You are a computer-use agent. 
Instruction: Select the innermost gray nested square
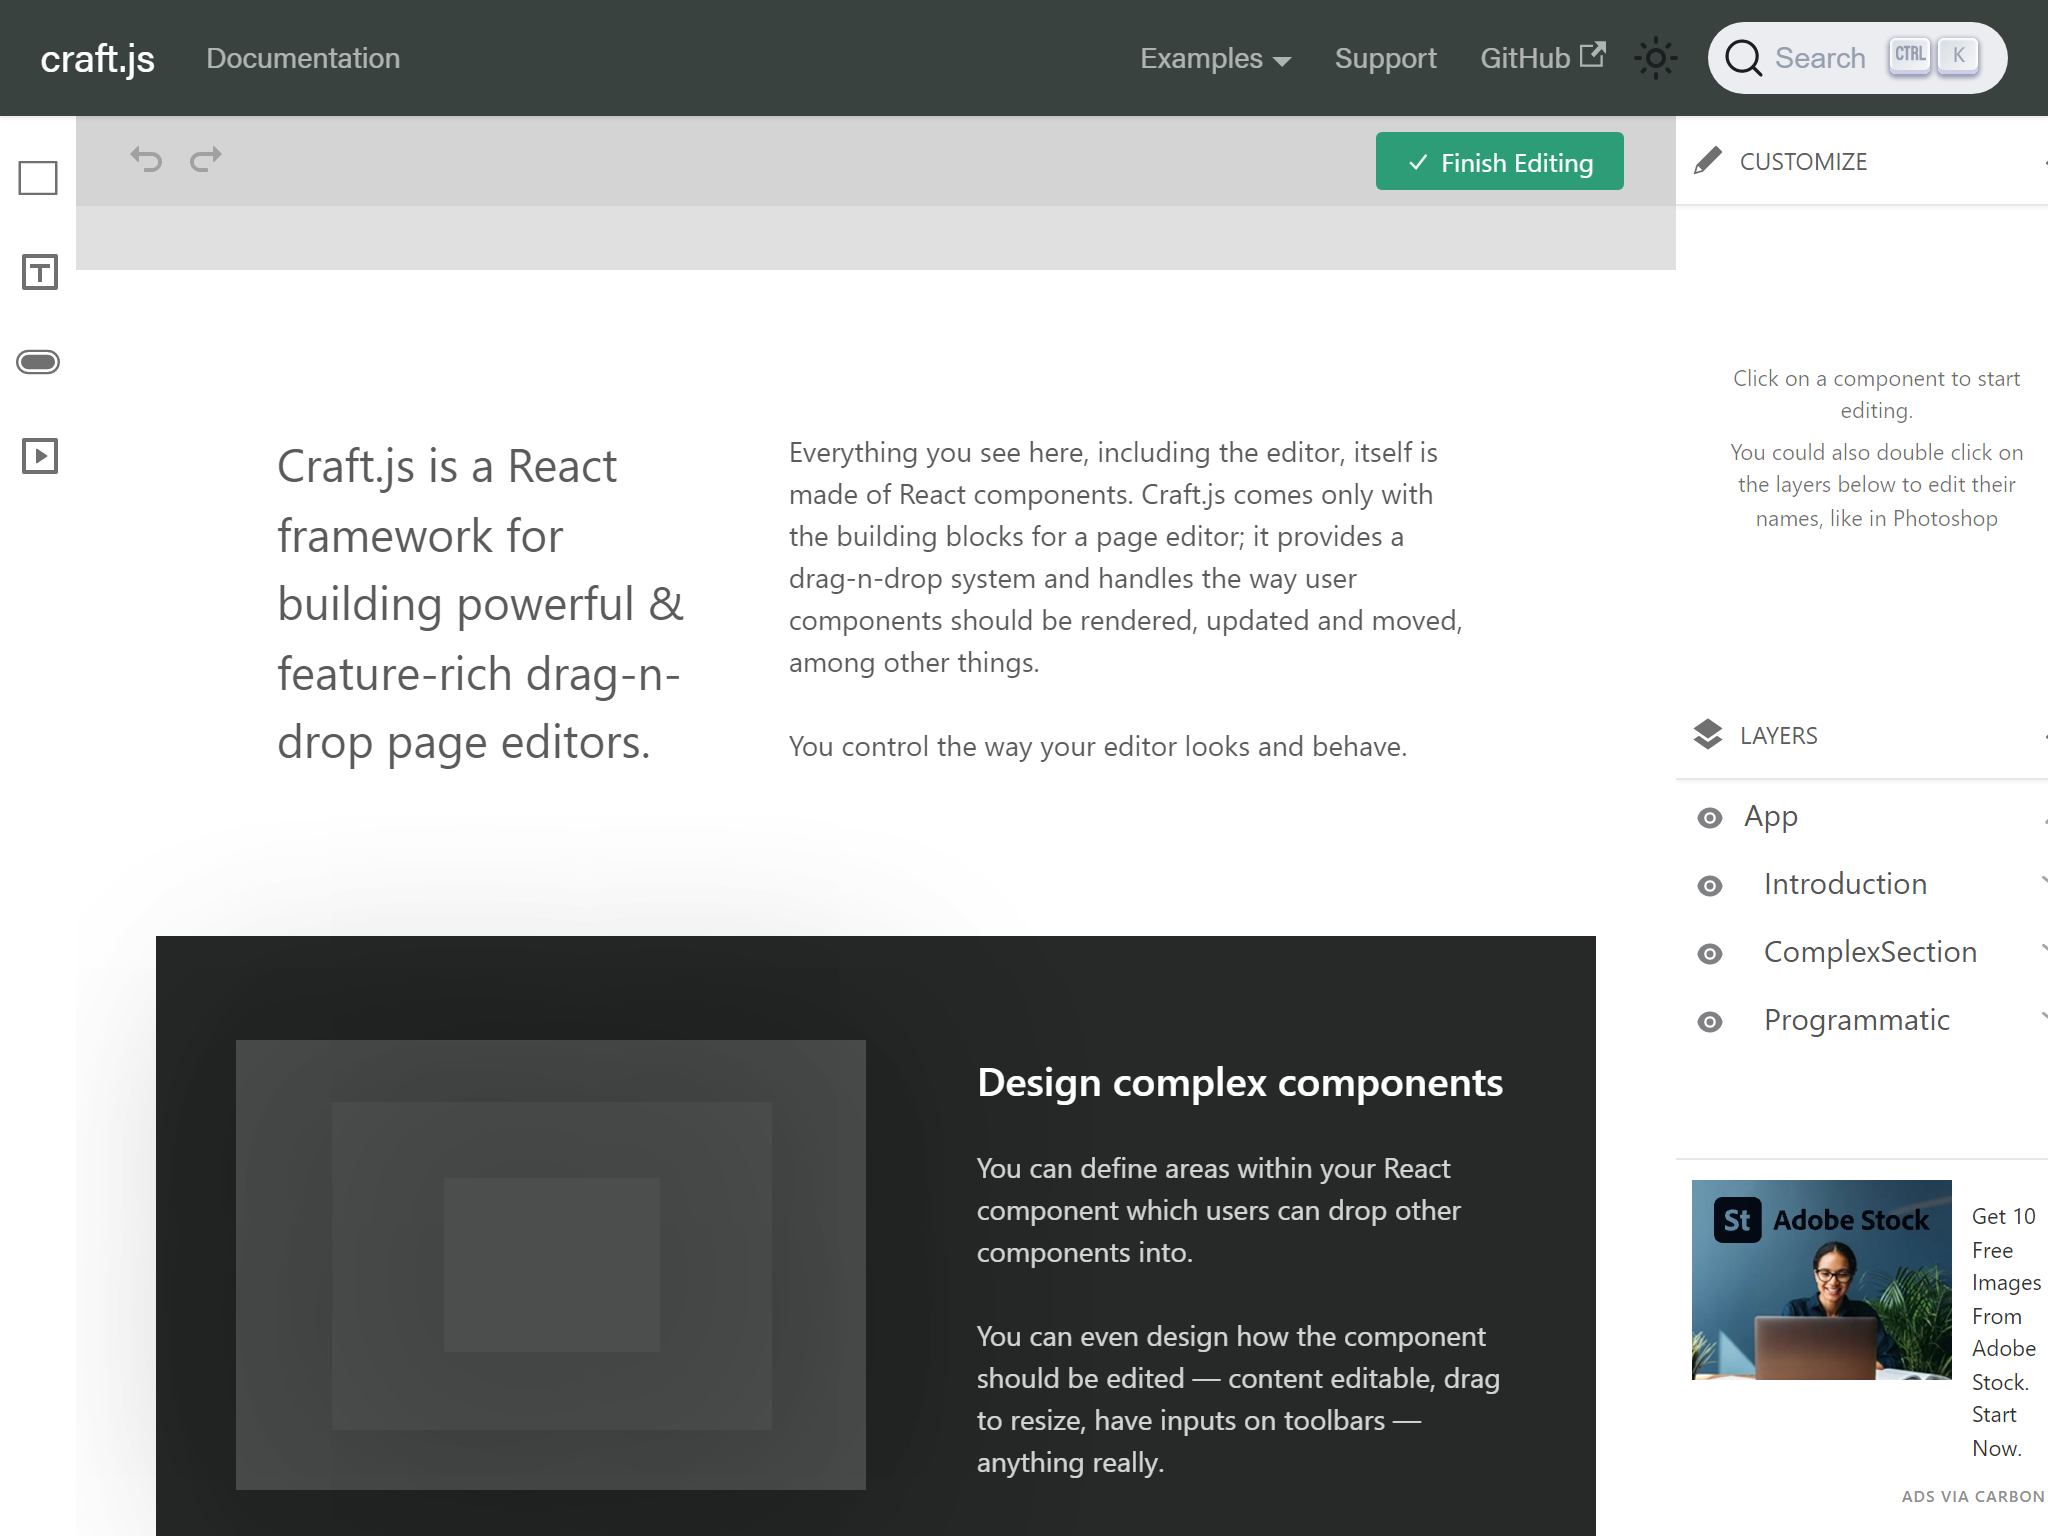(551, 1265)
